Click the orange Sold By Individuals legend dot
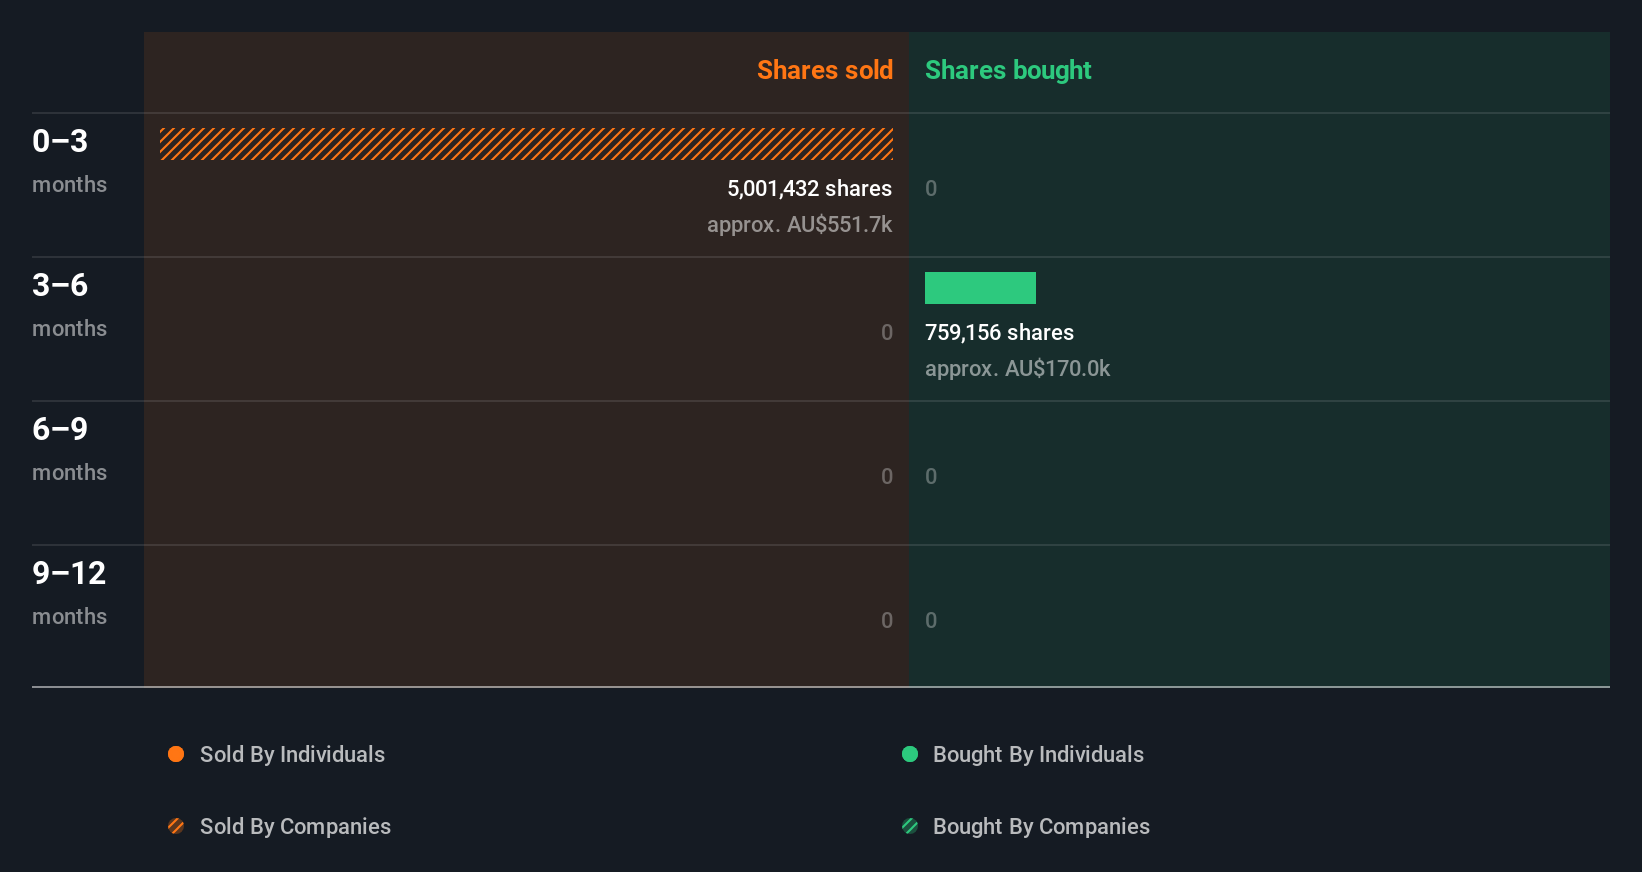Viewport: 1642px width, 872px height. pyautogui.click(x=176, y=754)
